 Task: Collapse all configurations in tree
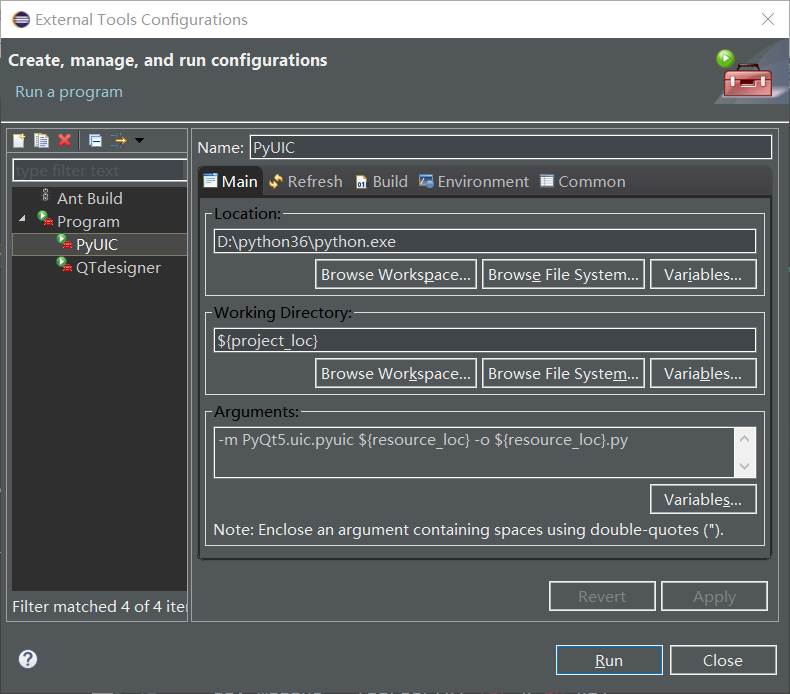[95, 140]
